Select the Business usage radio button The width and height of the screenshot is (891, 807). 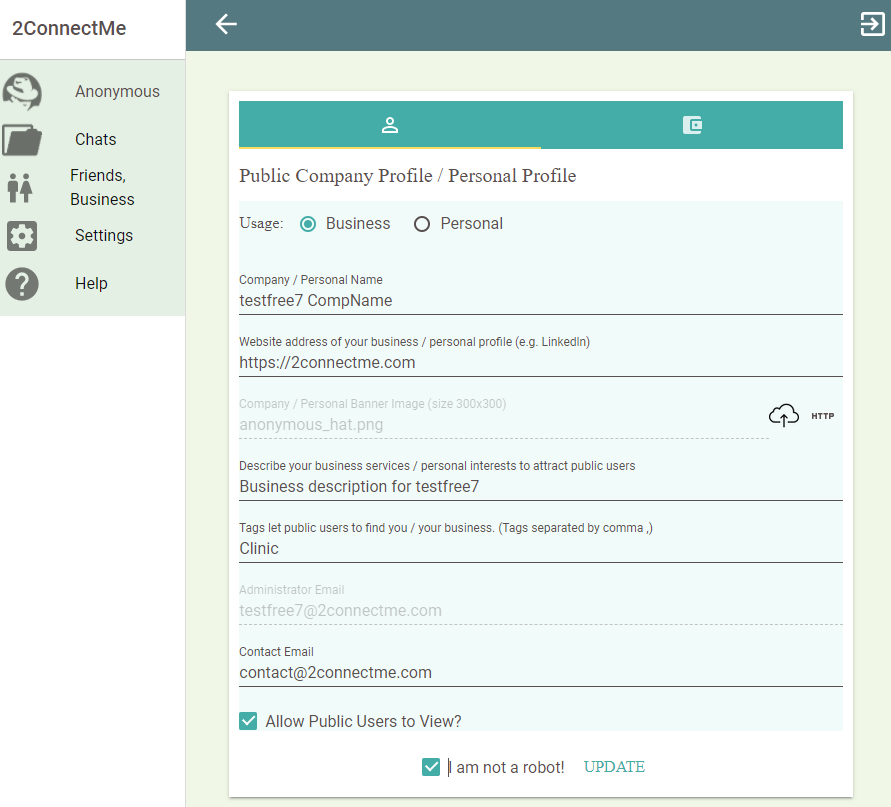[309, 224]
